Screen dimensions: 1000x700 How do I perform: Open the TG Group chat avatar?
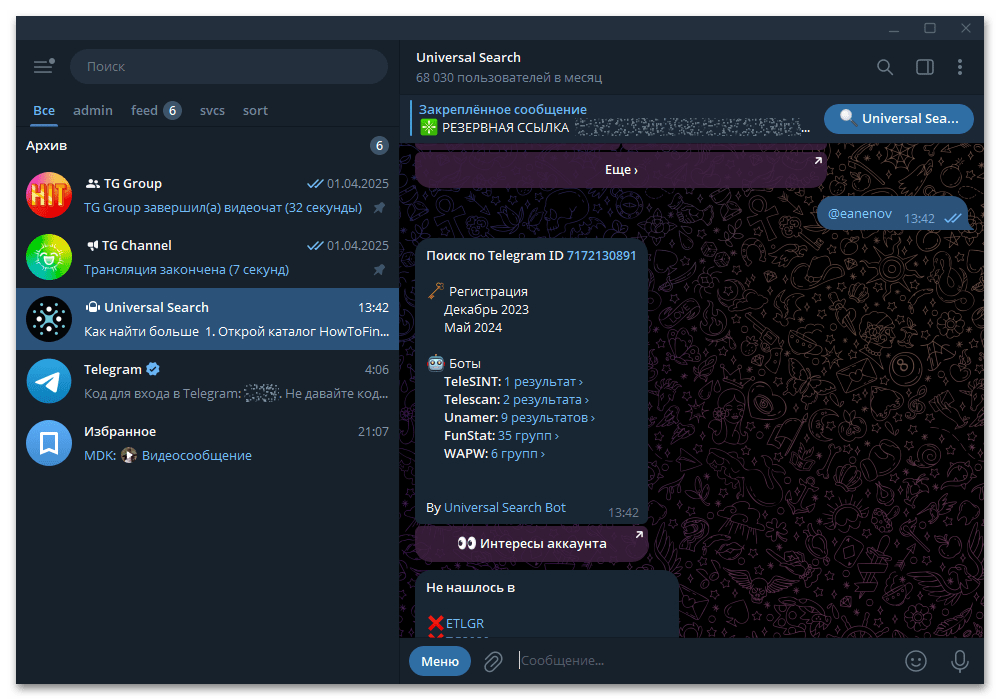49,195
